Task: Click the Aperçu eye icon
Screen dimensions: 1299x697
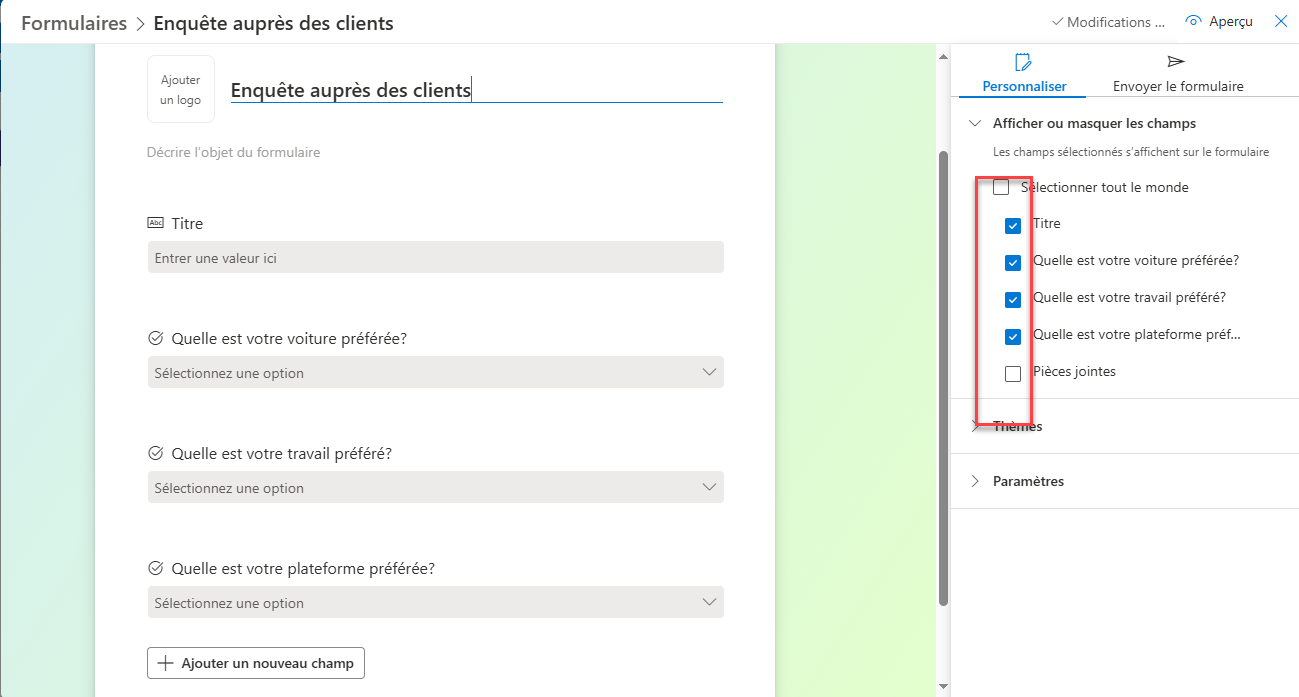Action: pyautogui.click(x=1192, y=22)
